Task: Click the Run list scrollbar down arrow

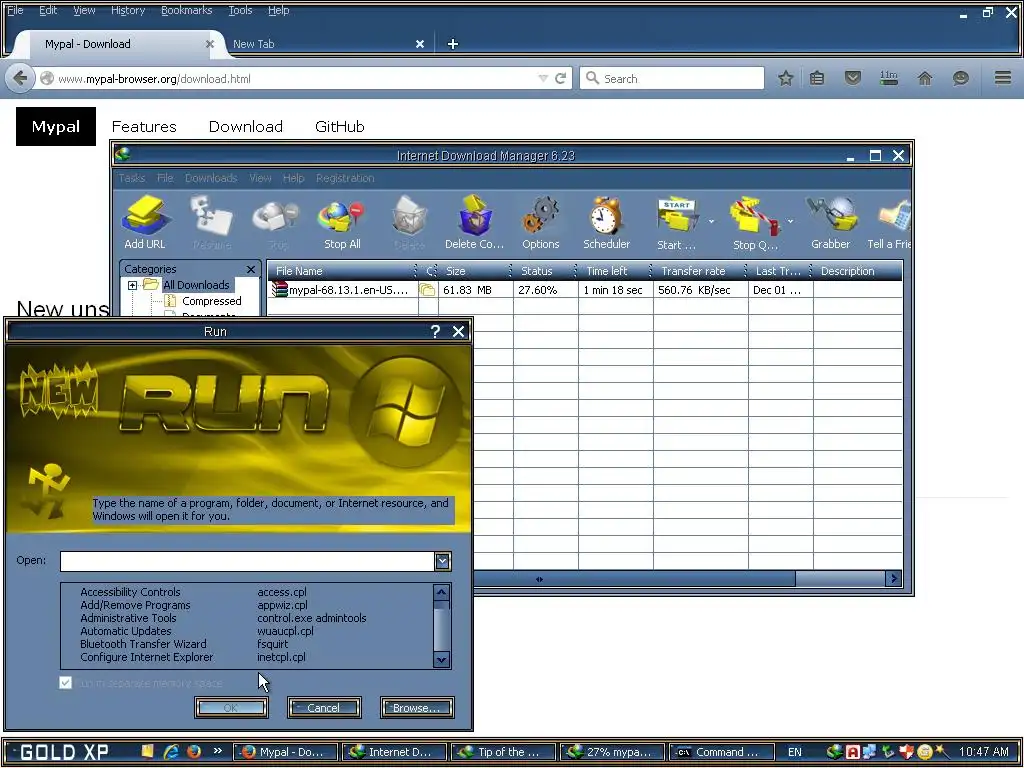Action: pyautogui.click(x=441, y=660)
